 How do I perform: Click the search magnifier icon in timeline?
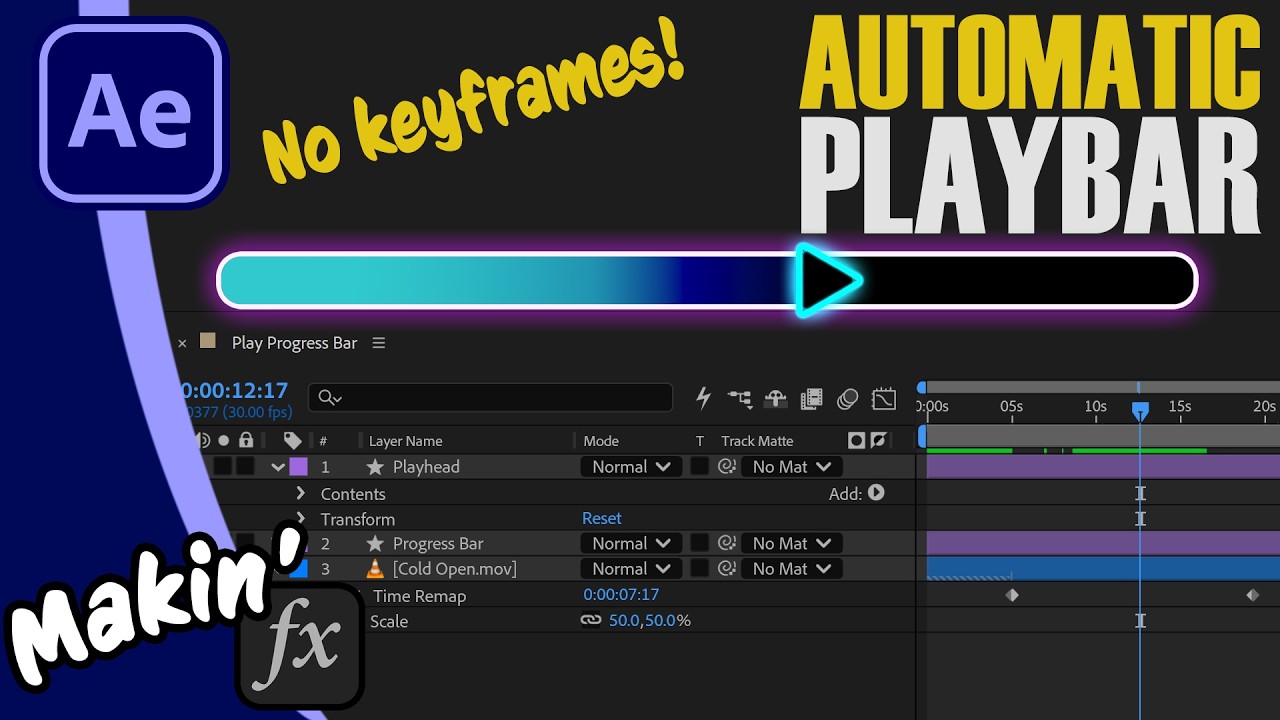pyautogui.click(x=329, y=398)
